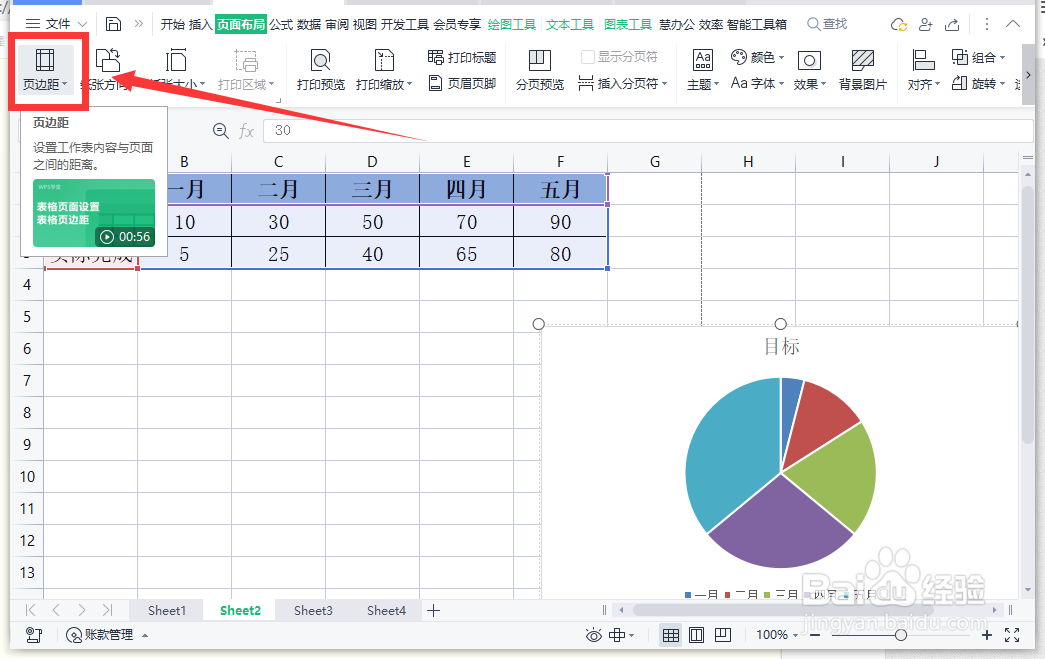Add a new sheet with plus button
The image size is (1045, 659).
pos(434,610)
